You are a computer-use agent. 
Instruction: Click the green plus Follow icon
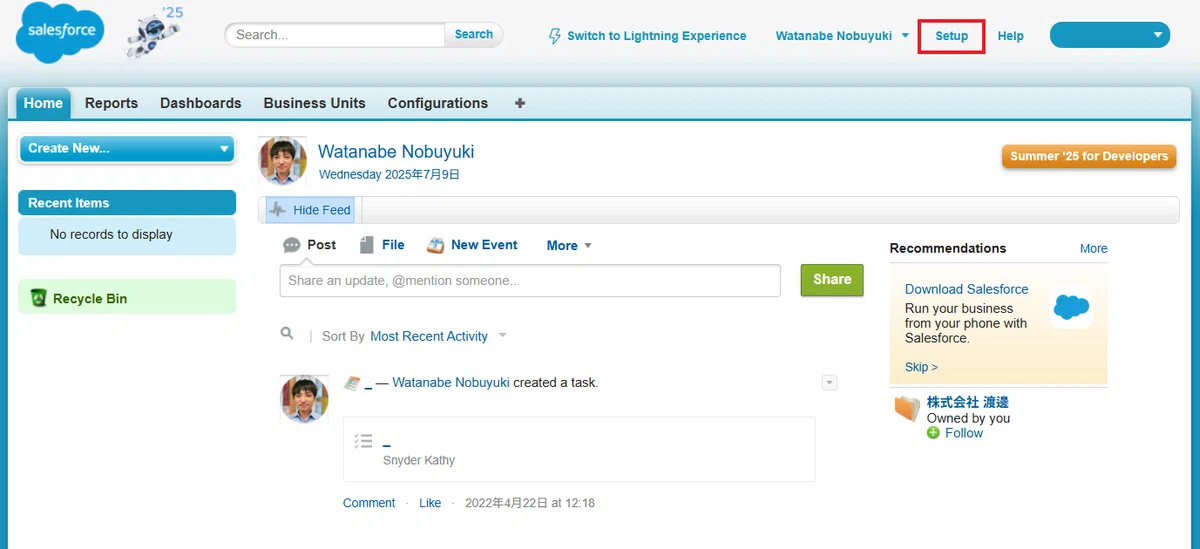tap(933, 433)
